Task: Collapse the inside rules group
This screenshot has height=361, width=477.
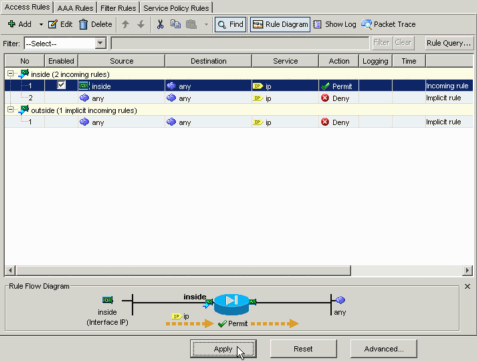Action: (x=11, y=74)
